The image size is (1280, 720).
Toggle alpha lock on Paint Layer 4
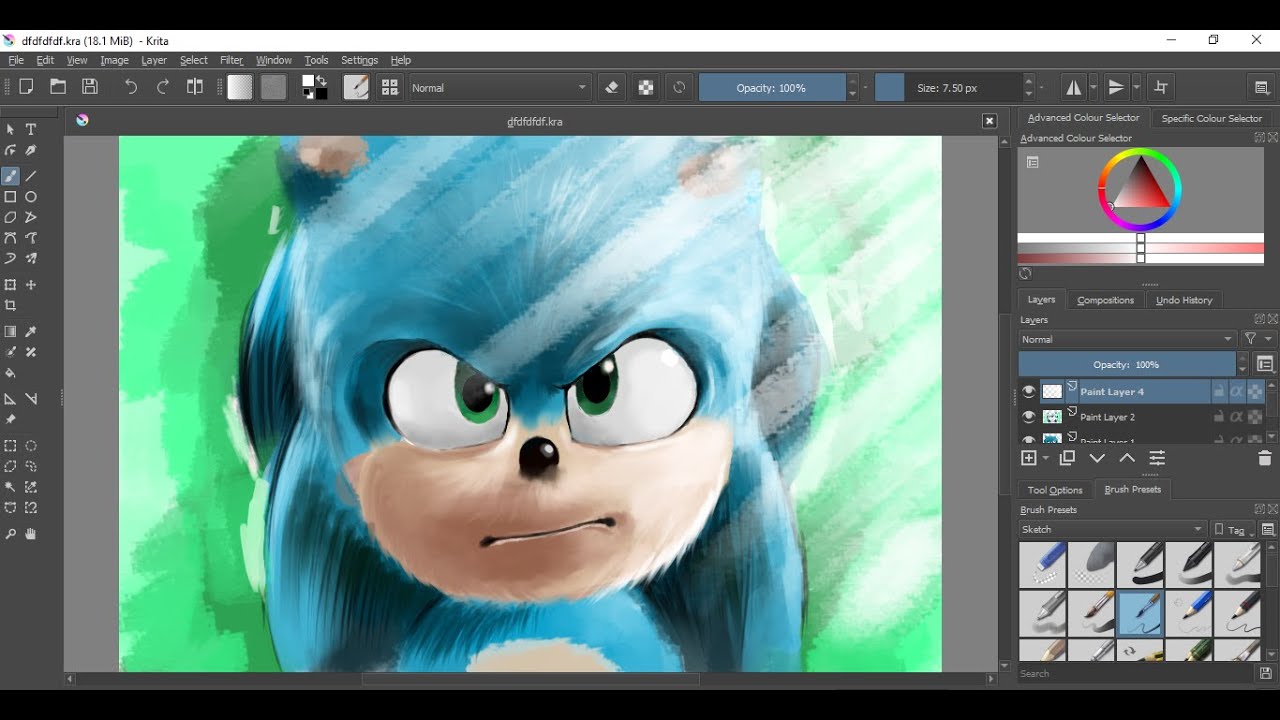1255,392
